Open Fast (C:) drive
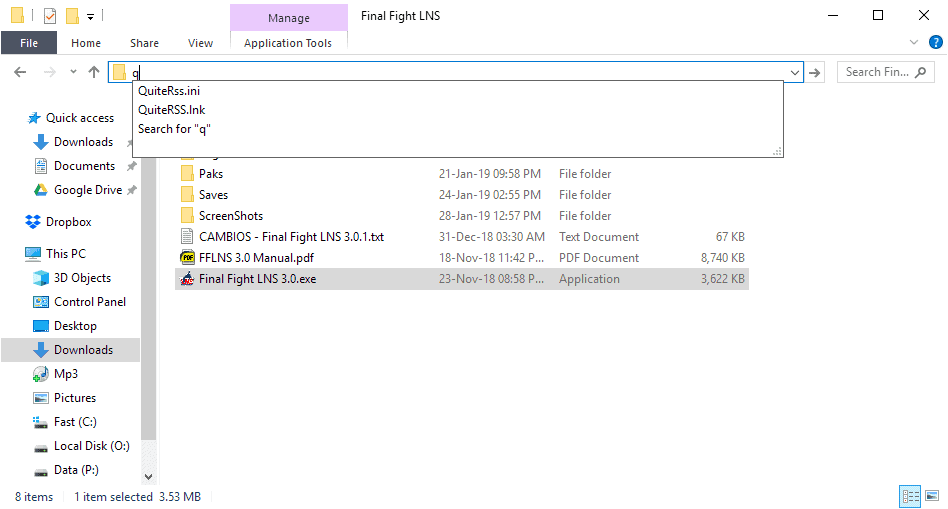The image size is (948, 509). click(75, 422)
